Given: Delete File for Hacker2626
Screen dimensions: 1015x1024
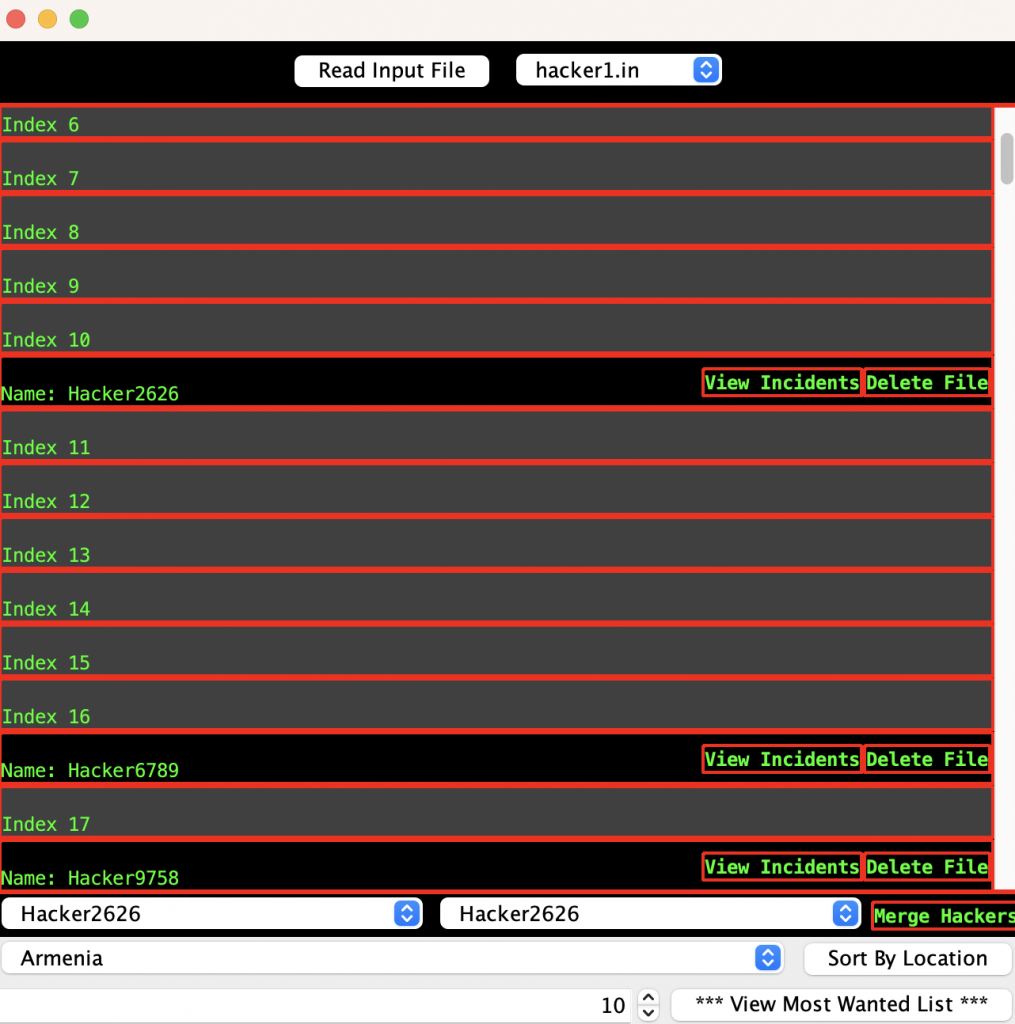Looking at the screenshot, I should tap(926, 383).
